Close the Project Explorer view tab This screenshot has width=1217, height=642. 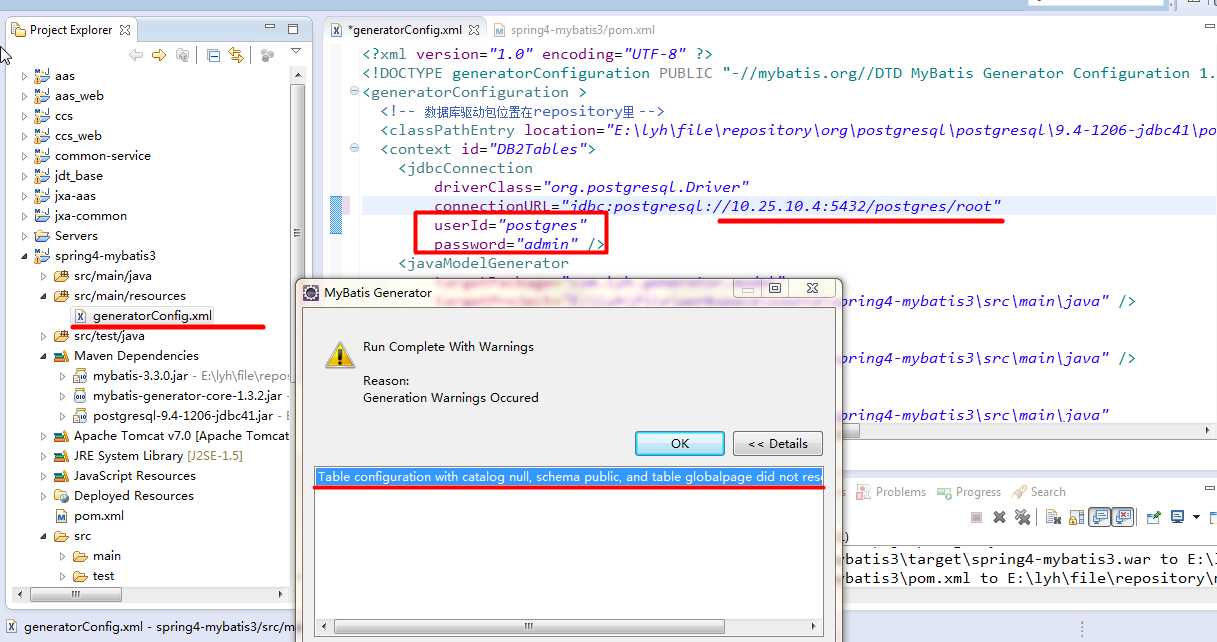(x=125, y=30)
